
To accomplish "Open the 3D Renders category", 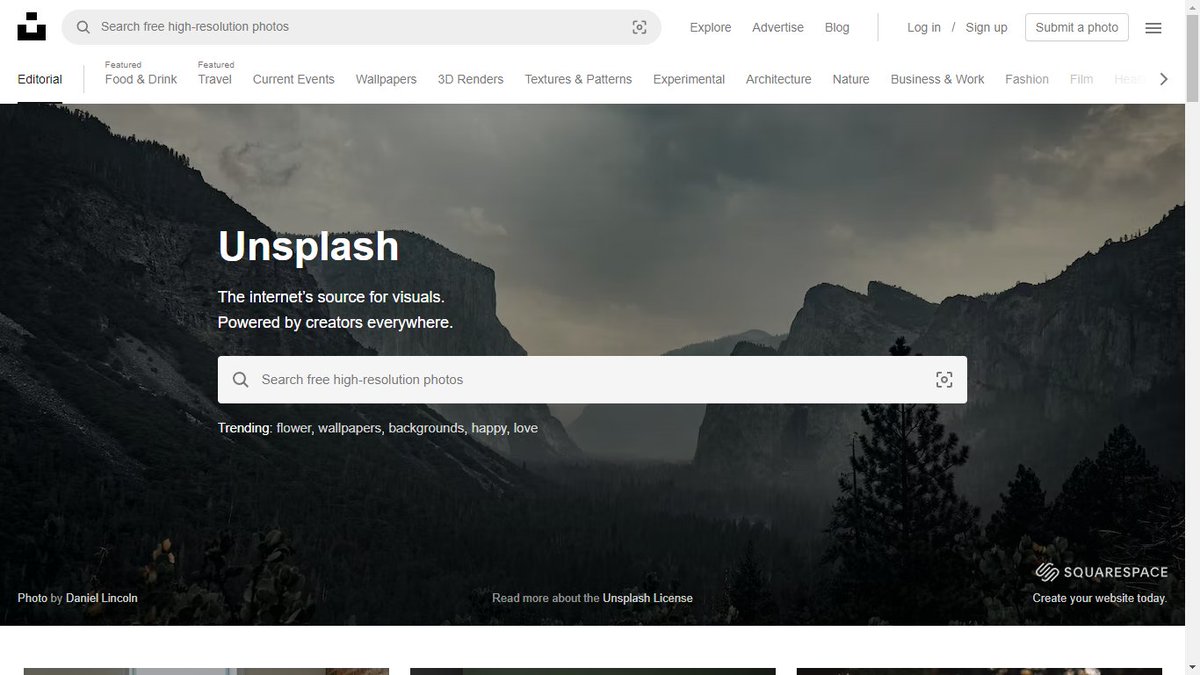I will (471, 79).
